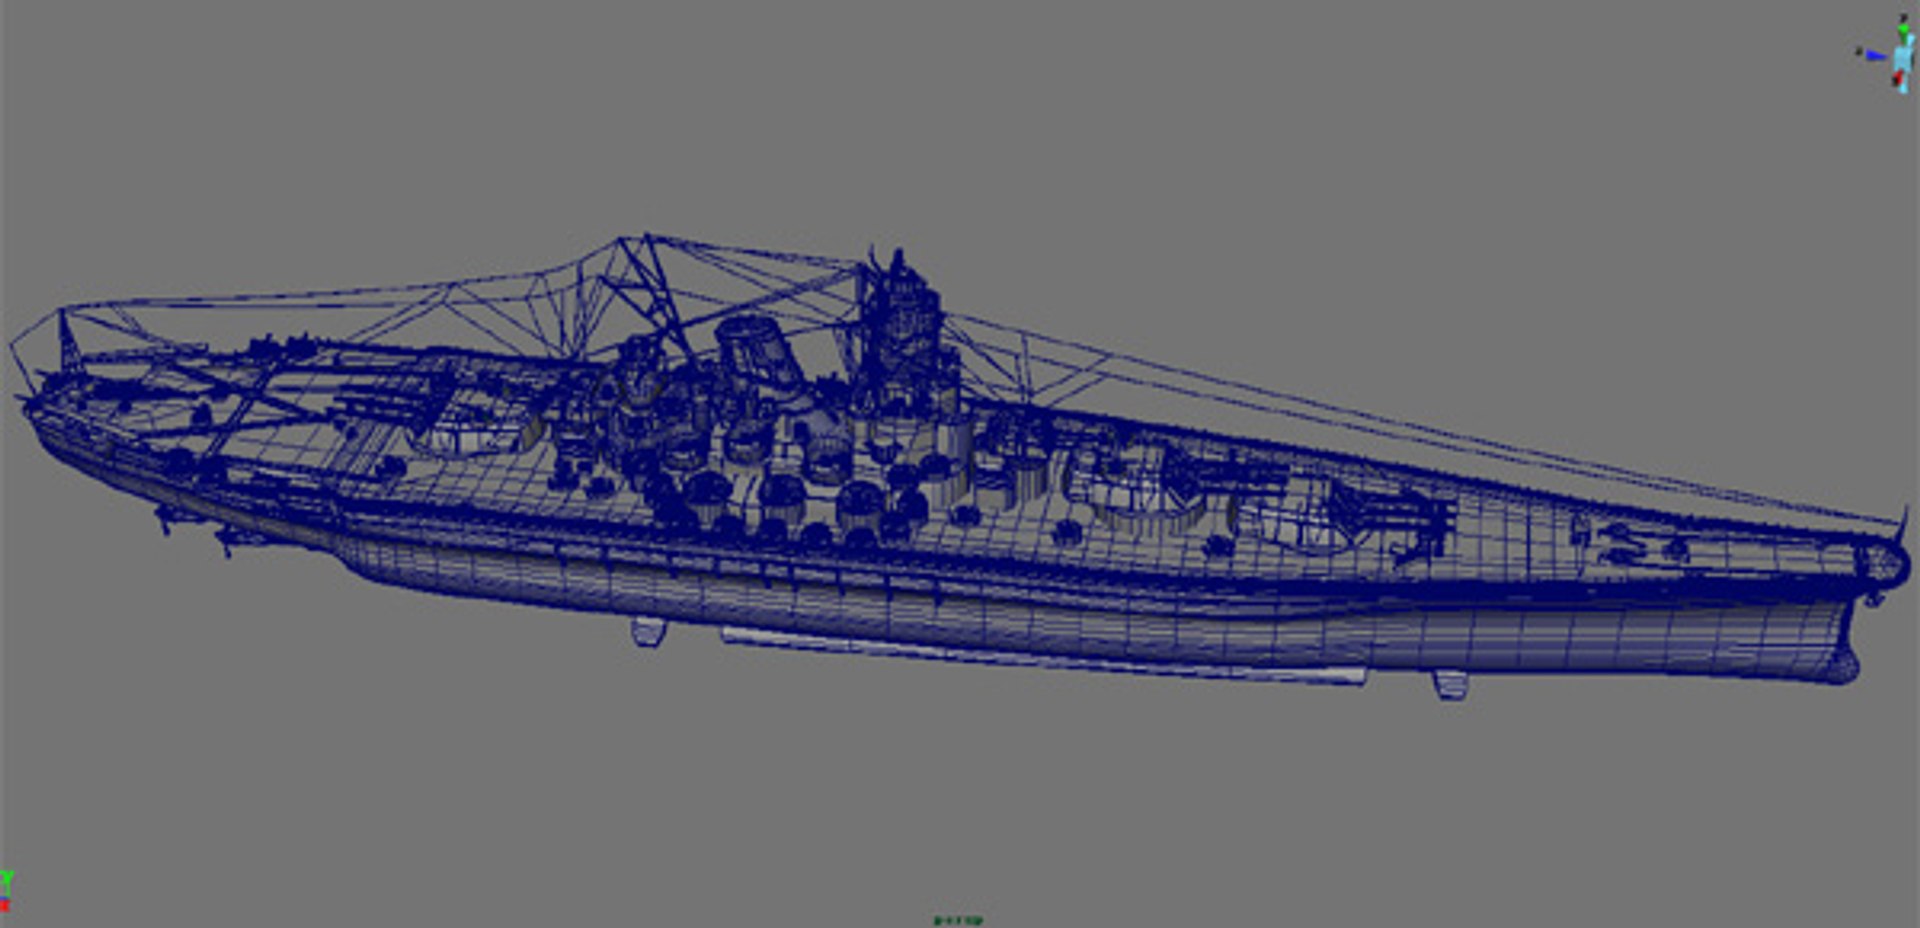This screenshot has height=928, width=1920.
Task: Click the green camera name label at the bottom center
Action: 959,921
